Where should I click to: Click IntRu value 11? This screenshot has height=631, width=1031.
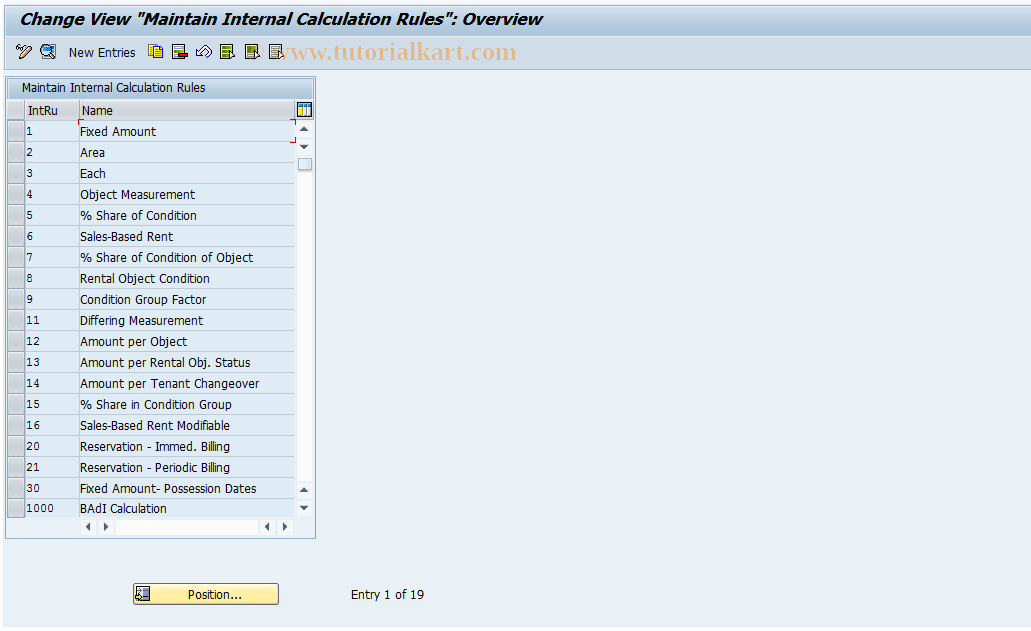(x=51, y=320)
